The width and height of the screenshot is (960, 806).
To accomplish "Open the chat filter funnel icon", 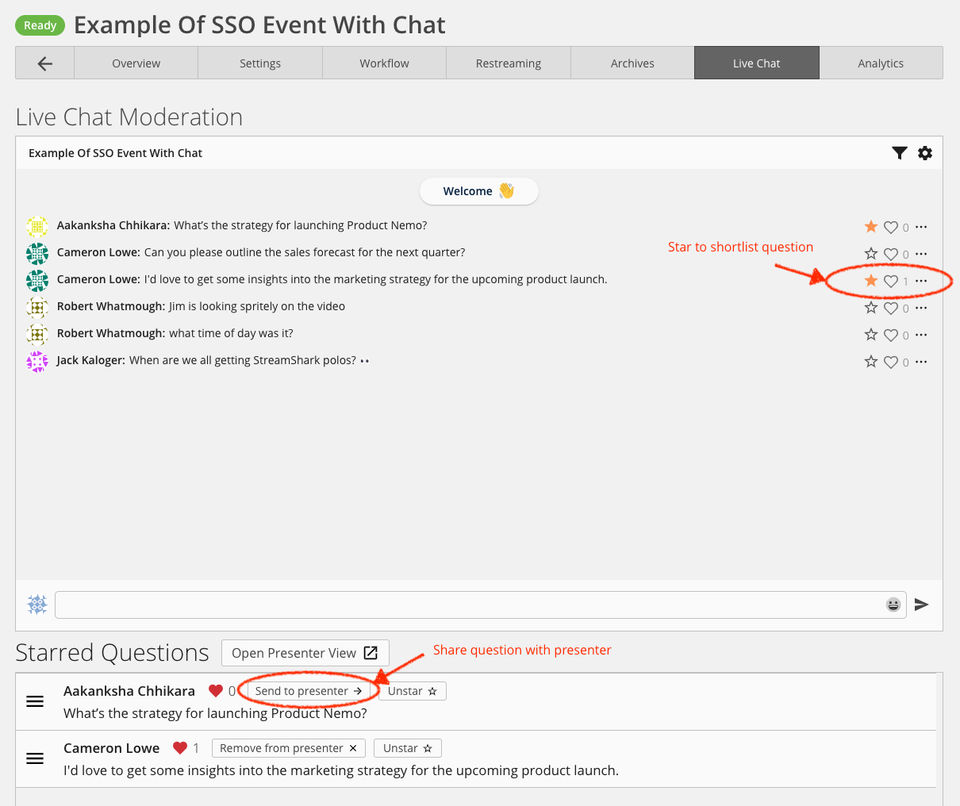I will point(900,153).
